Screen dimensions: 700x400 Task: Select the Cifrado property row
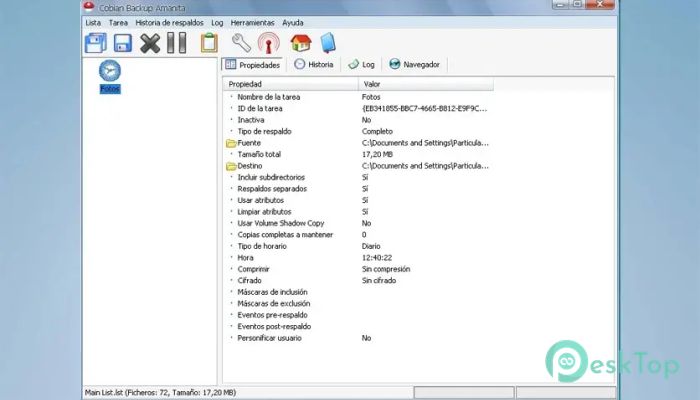358,281
